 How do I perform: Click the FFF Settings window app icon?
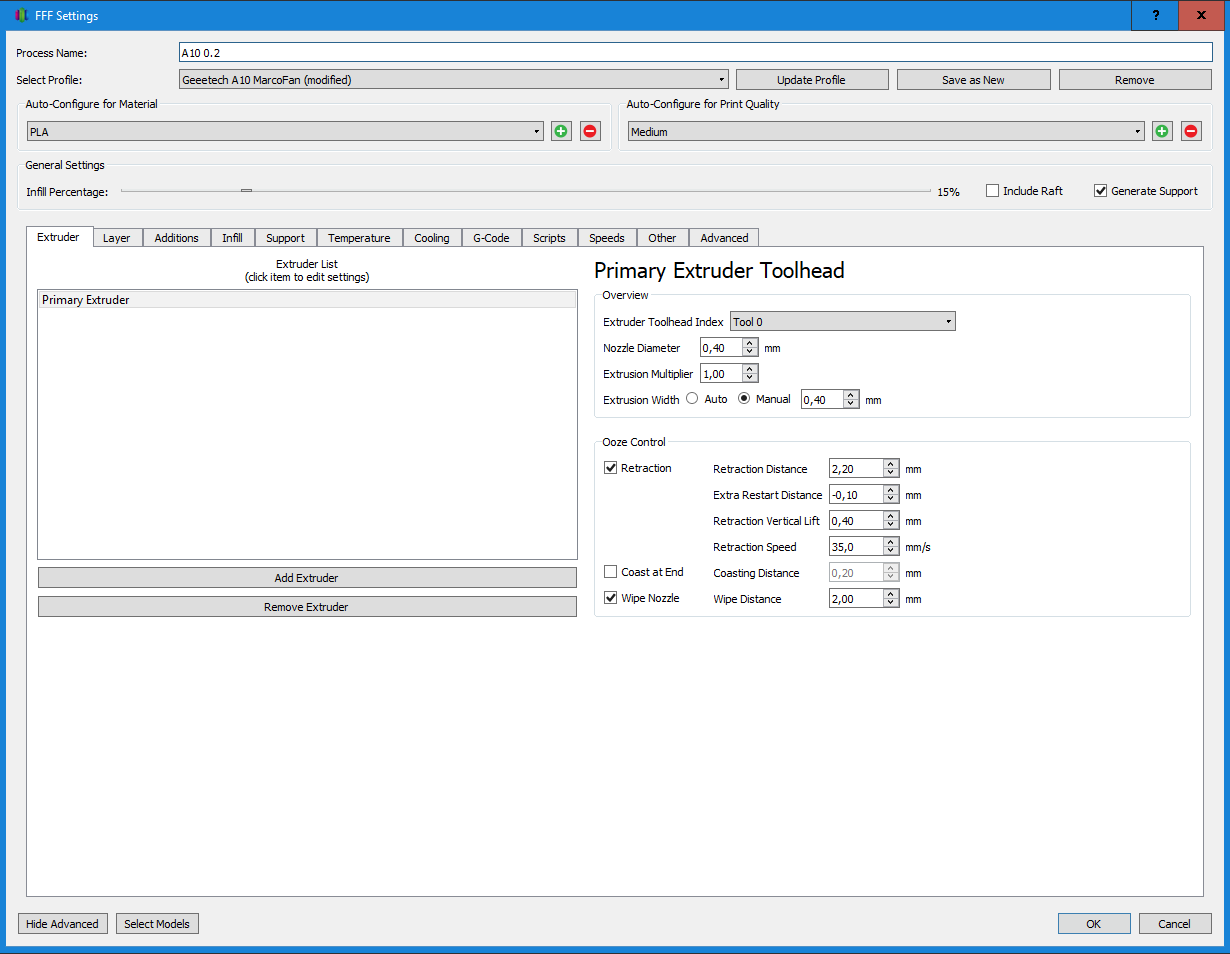tap(20, 16)
